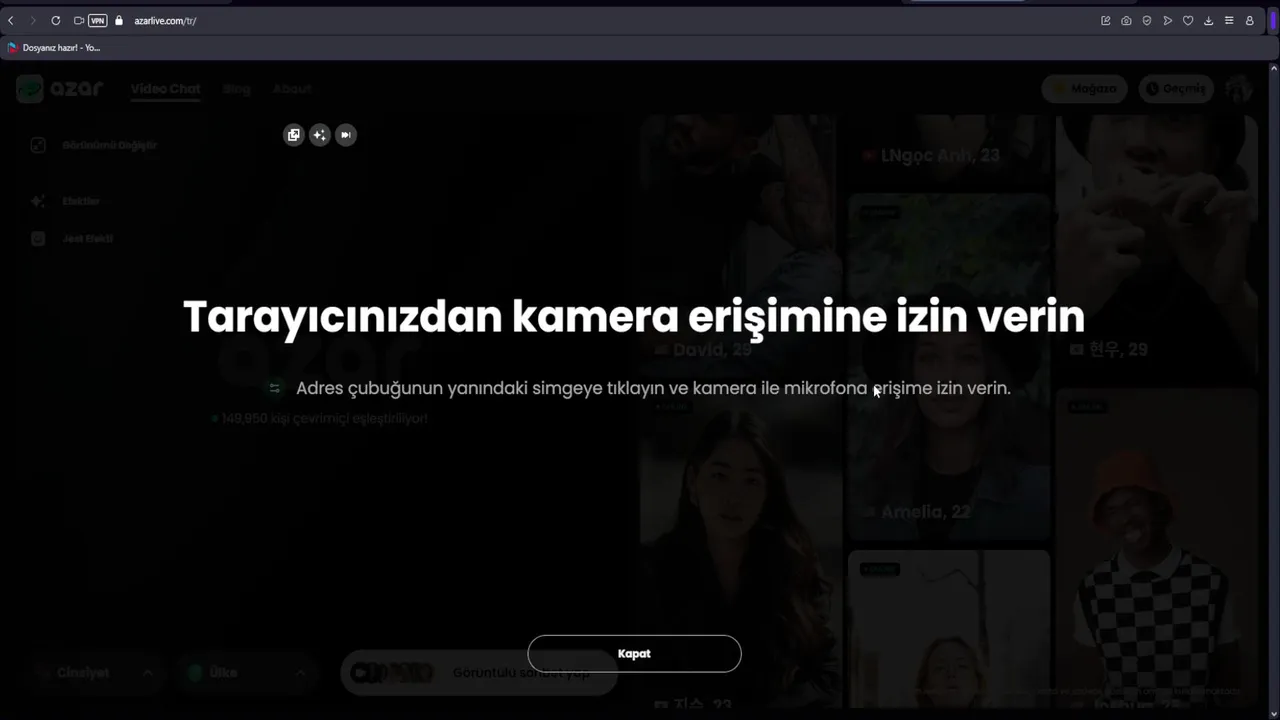
Task: Open the shield privacy protection icon
Action: [x=1147, y=20]
